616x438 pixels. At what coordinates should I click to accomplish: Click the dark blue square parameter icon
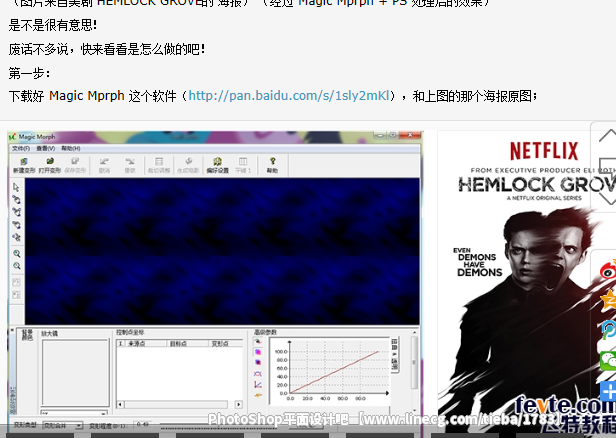click(258, 362)
